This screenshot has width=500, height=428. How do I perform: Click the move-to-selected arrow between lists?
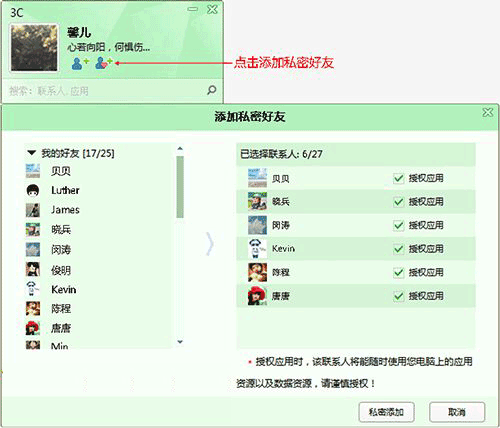pyautogui.click(x=209, y=244)
